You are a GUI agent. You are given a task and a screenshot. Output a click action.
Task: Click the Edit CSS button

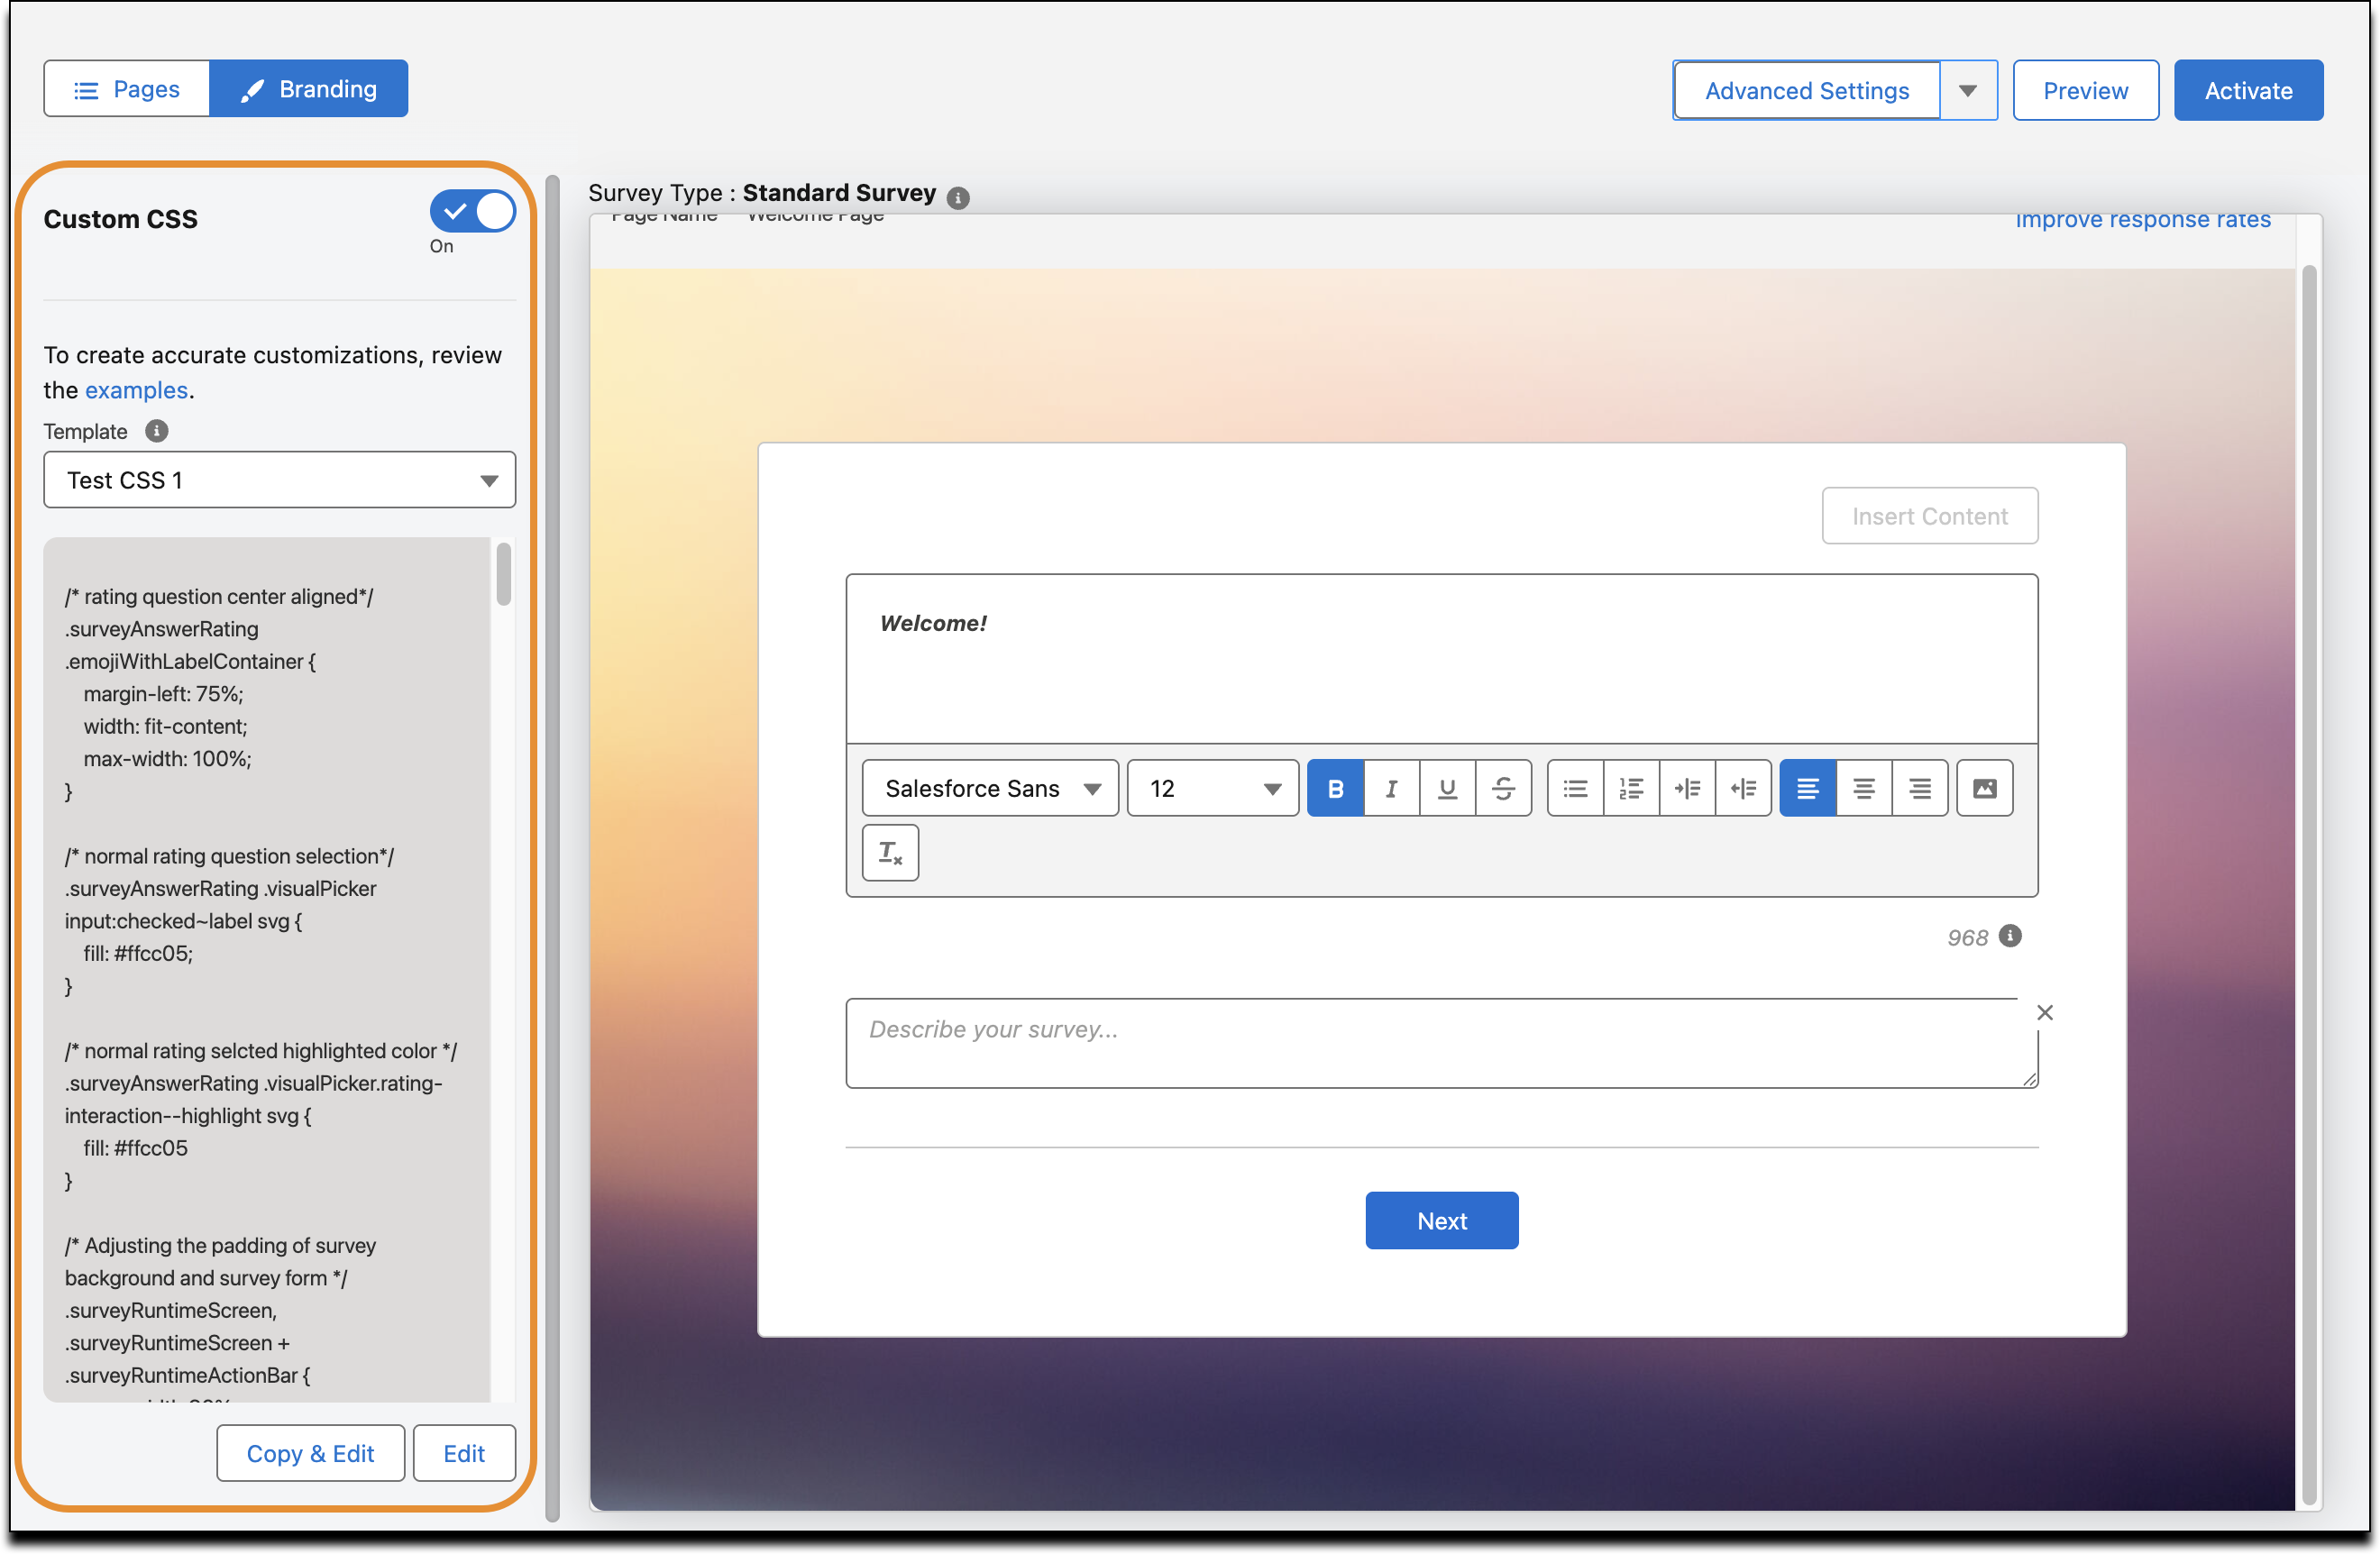click(x=464, y=1452)
